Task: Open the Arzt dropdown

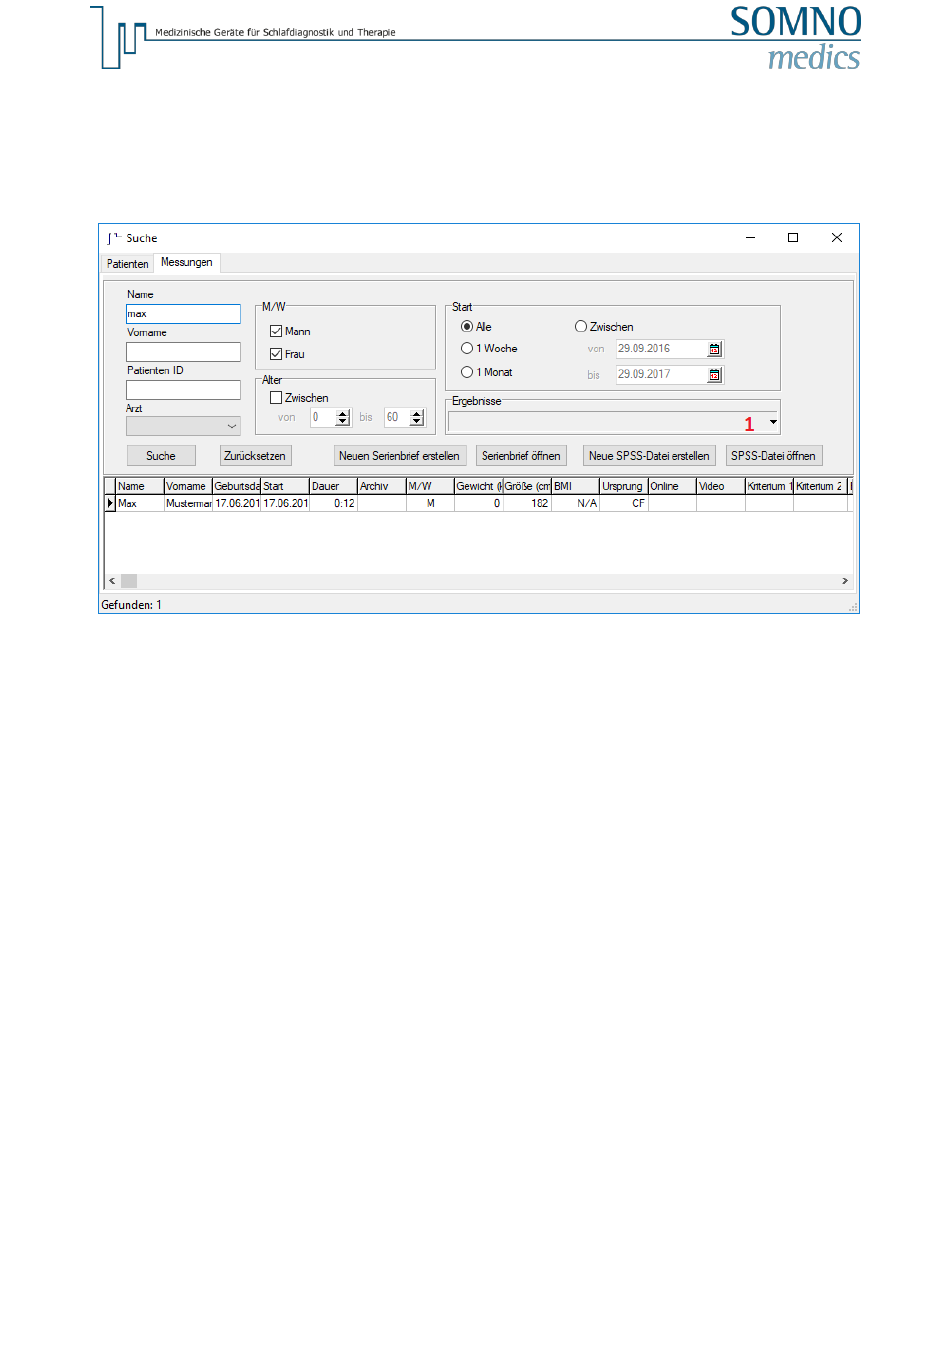Action: [x=183, y=426]
